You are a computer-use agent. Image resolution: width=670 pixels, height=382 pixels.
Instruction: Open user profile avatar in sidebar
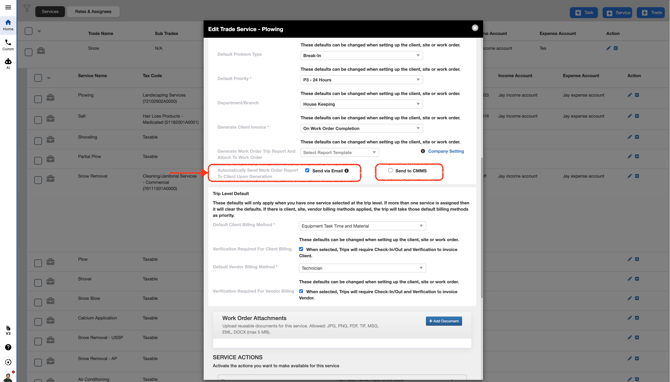pos(8,378)
